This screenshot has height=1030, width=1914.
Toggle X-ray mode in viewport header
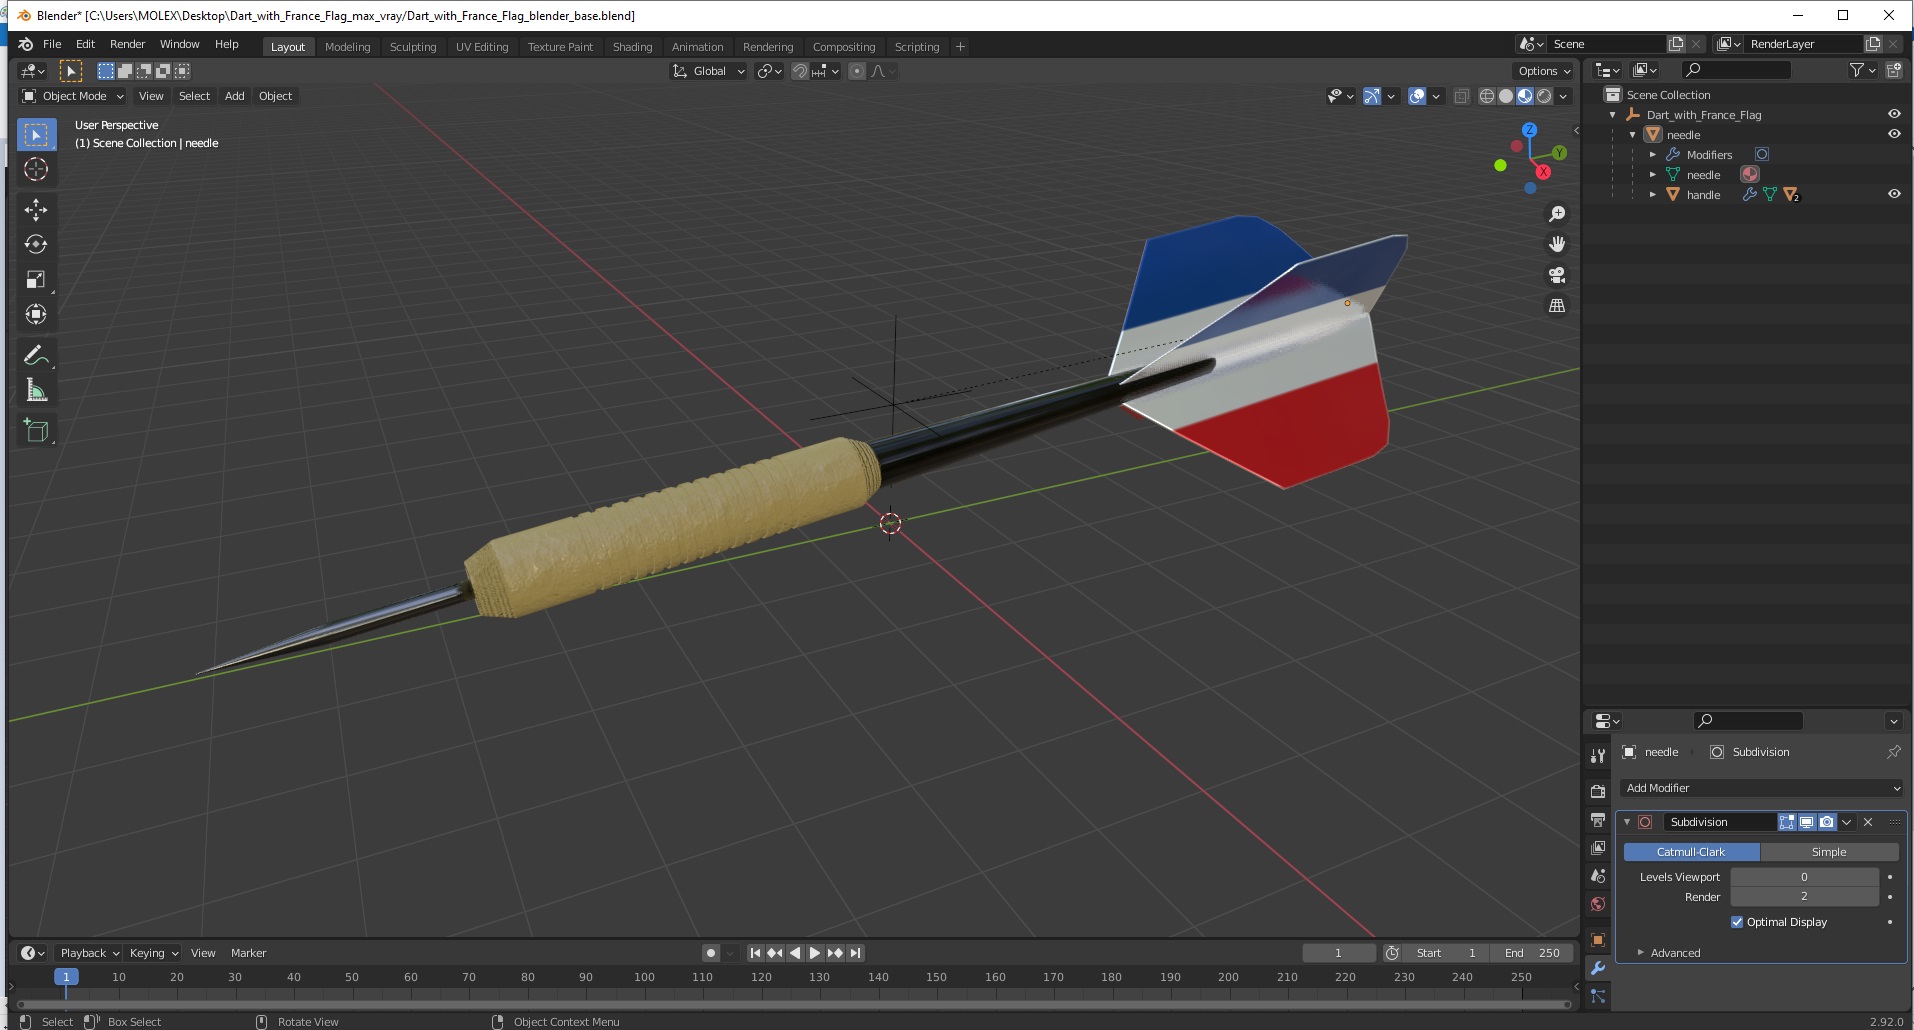(1461, 96)
